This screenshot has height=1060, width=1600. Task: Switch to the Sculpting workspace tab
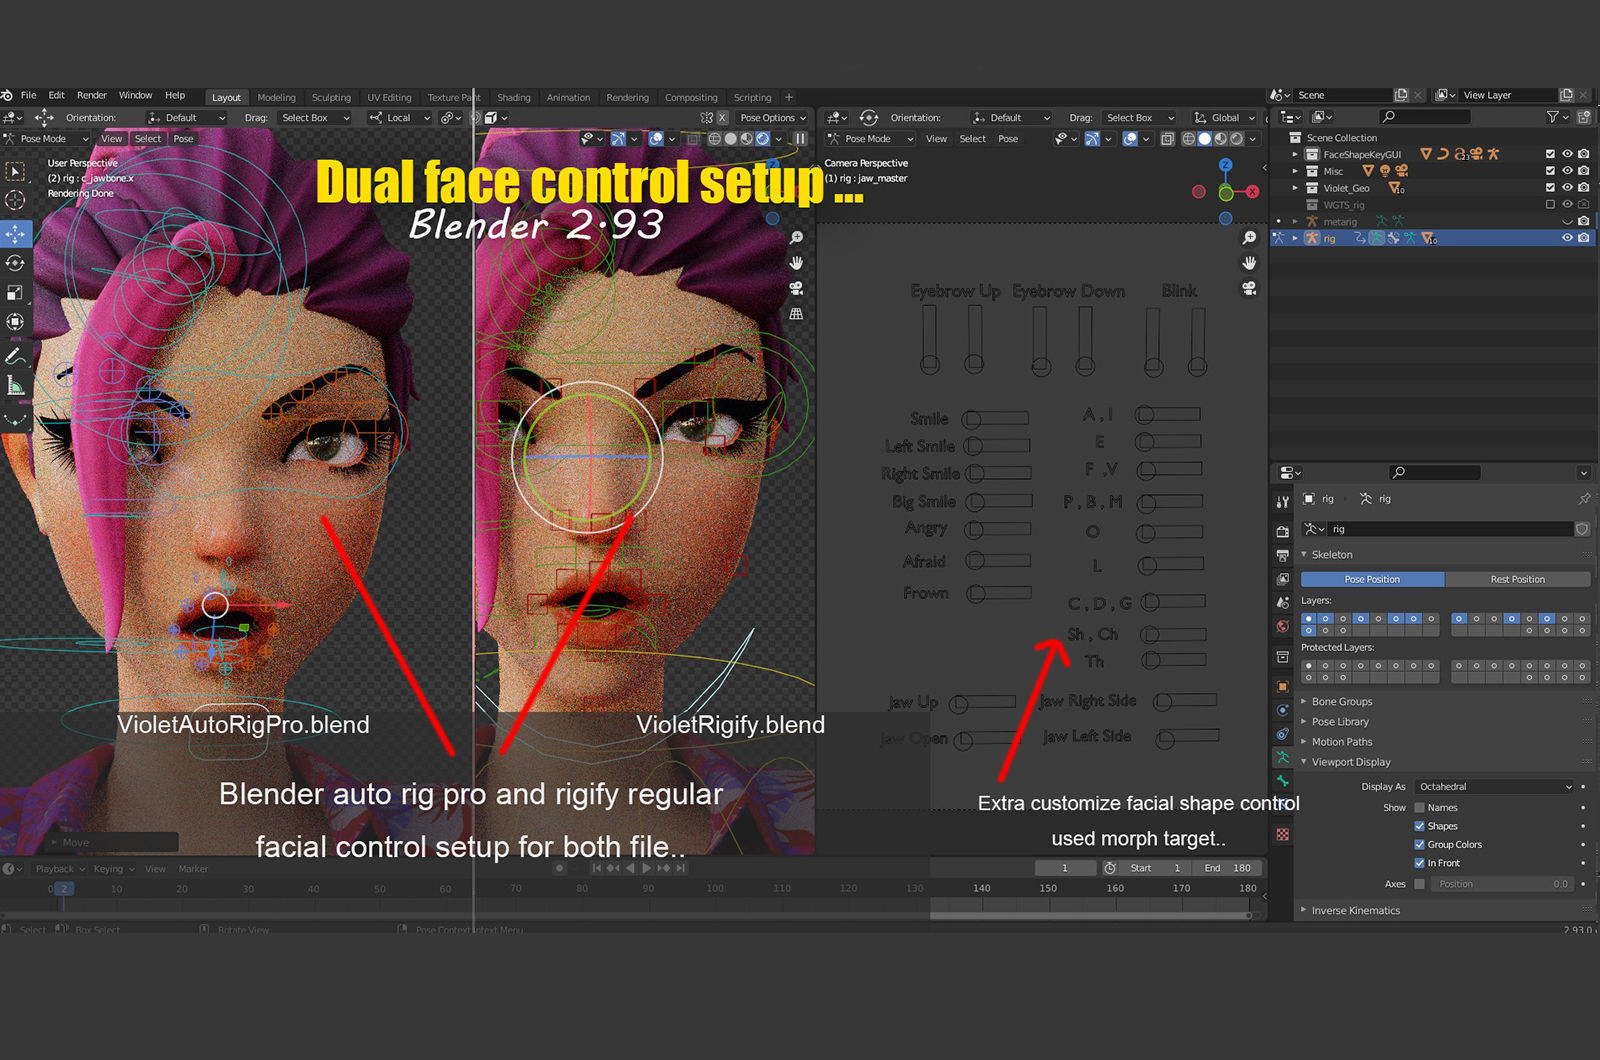pyautogui.click(x=331, y=98)
